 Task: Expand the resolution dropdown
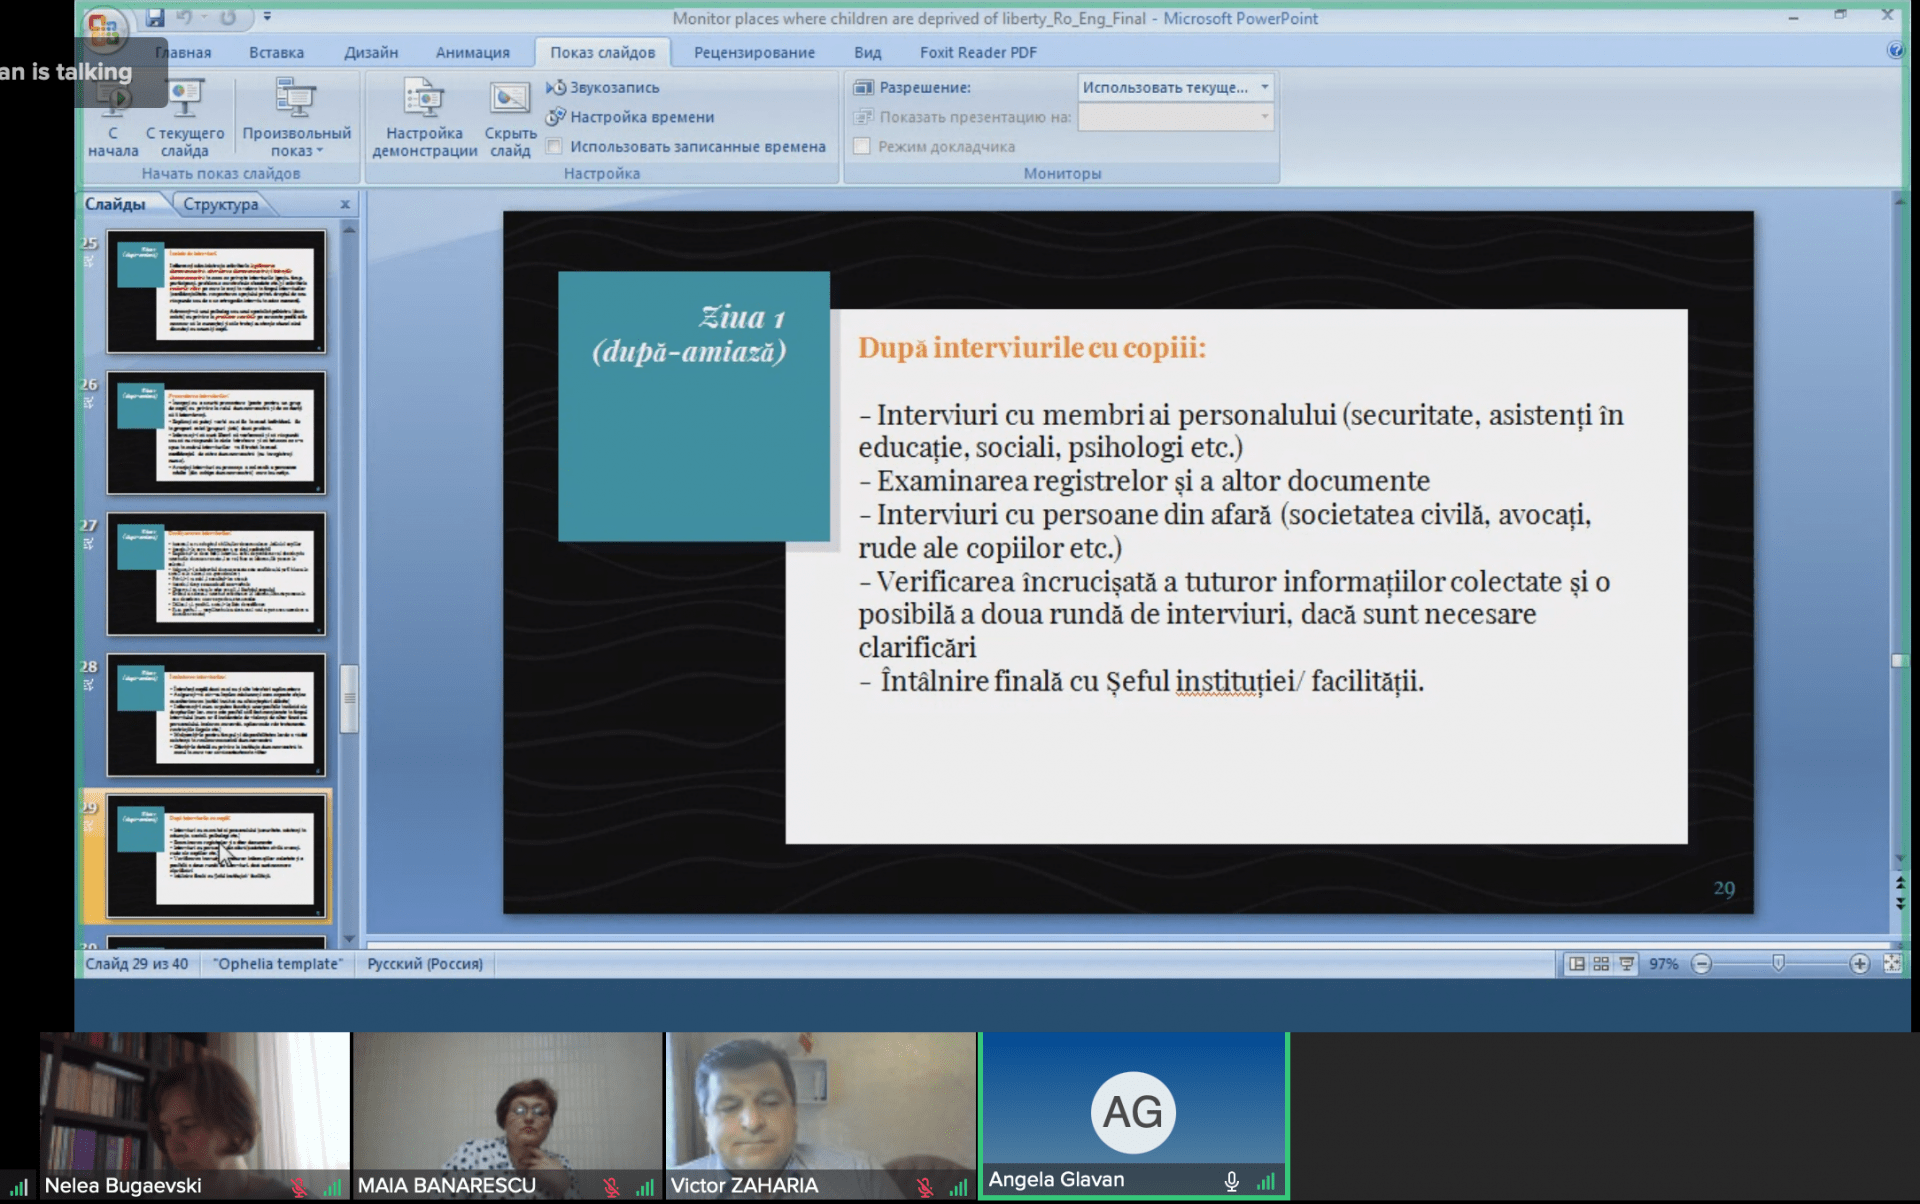point(1265,88)
